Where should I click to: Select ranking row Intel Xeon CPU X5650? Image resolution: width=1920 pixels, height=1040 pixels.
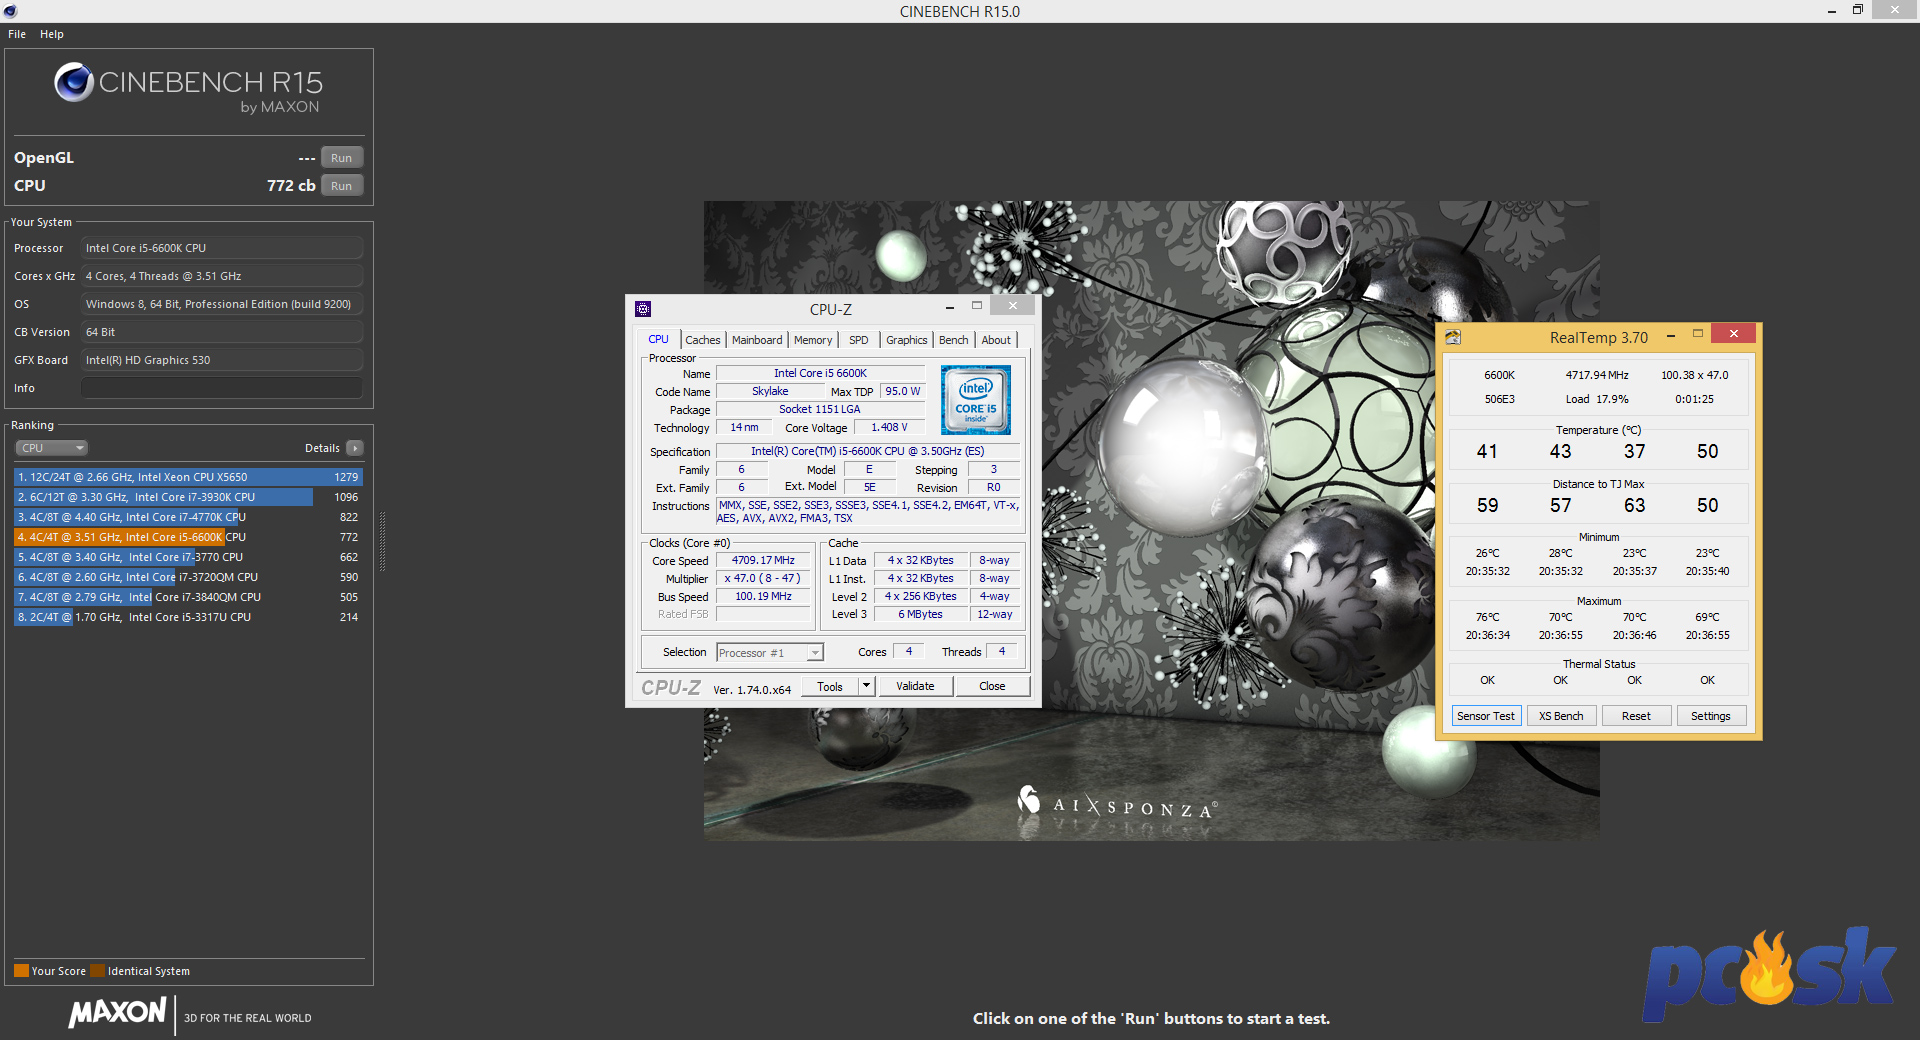pyautogui.click(x=188, y=477)
